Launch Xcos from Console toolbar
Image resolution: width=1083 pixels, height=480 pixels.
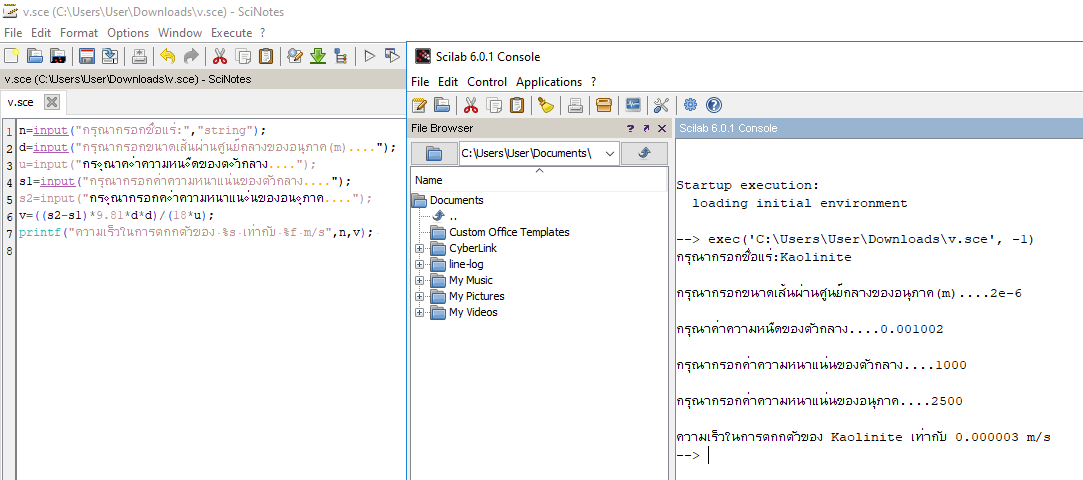click(633, 105)
